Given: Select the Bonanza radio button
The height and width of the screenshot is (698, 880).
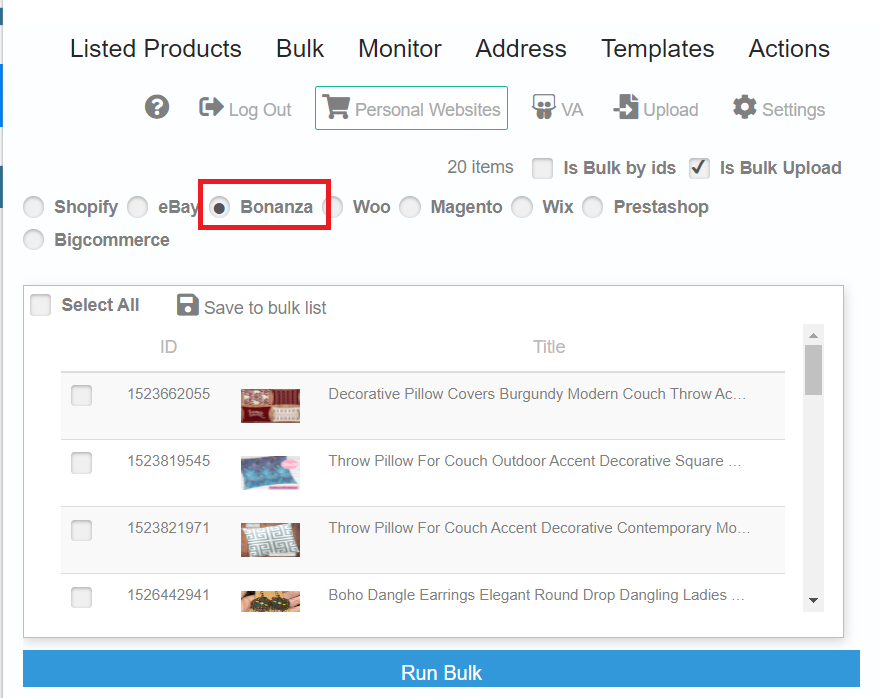Looking at the screenshot, I should tap(219, 208).
